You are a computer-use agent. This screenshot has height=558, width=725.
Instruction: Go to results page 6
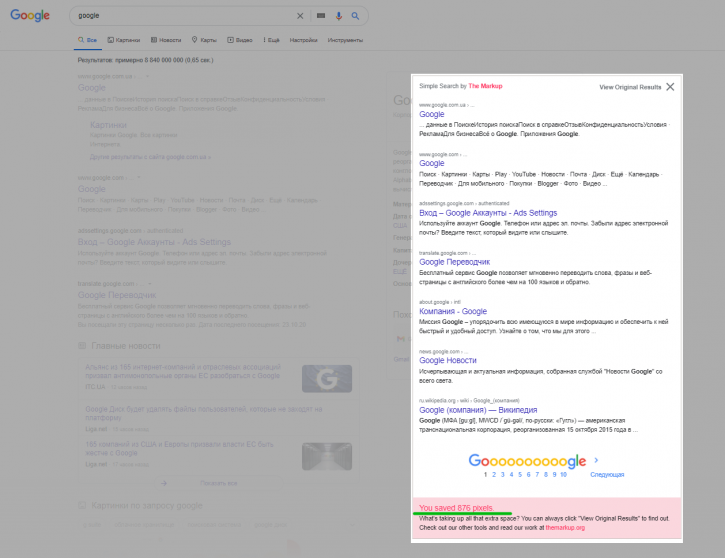528,474
